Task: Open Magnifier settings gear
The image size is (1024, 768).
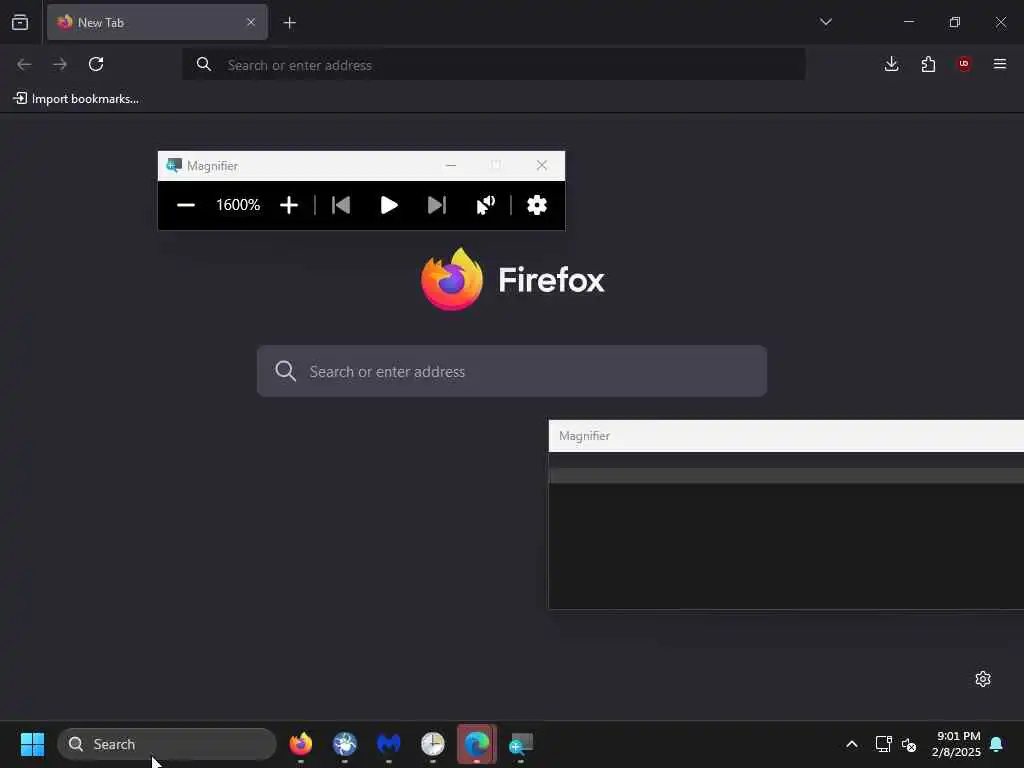Action: click(x=537, y=205)
